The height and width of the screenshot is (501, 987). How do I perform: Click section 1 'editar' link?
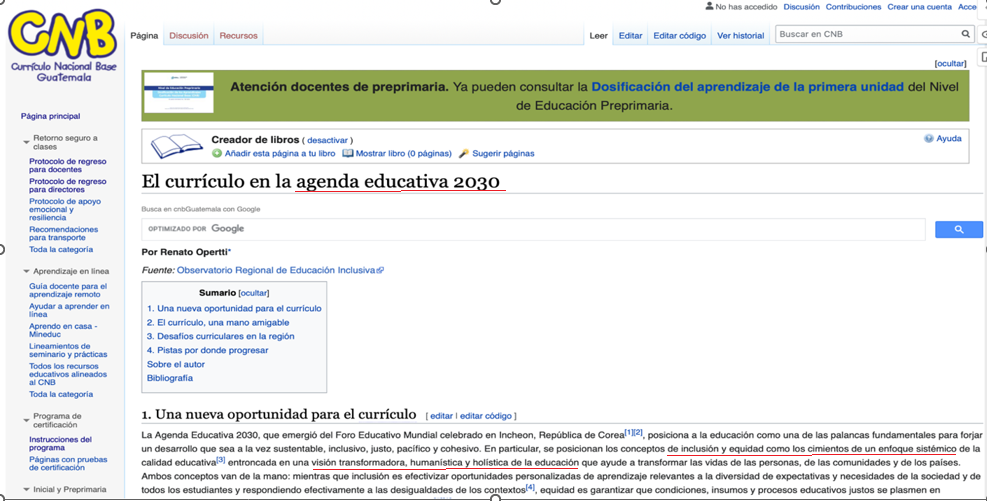441,416
